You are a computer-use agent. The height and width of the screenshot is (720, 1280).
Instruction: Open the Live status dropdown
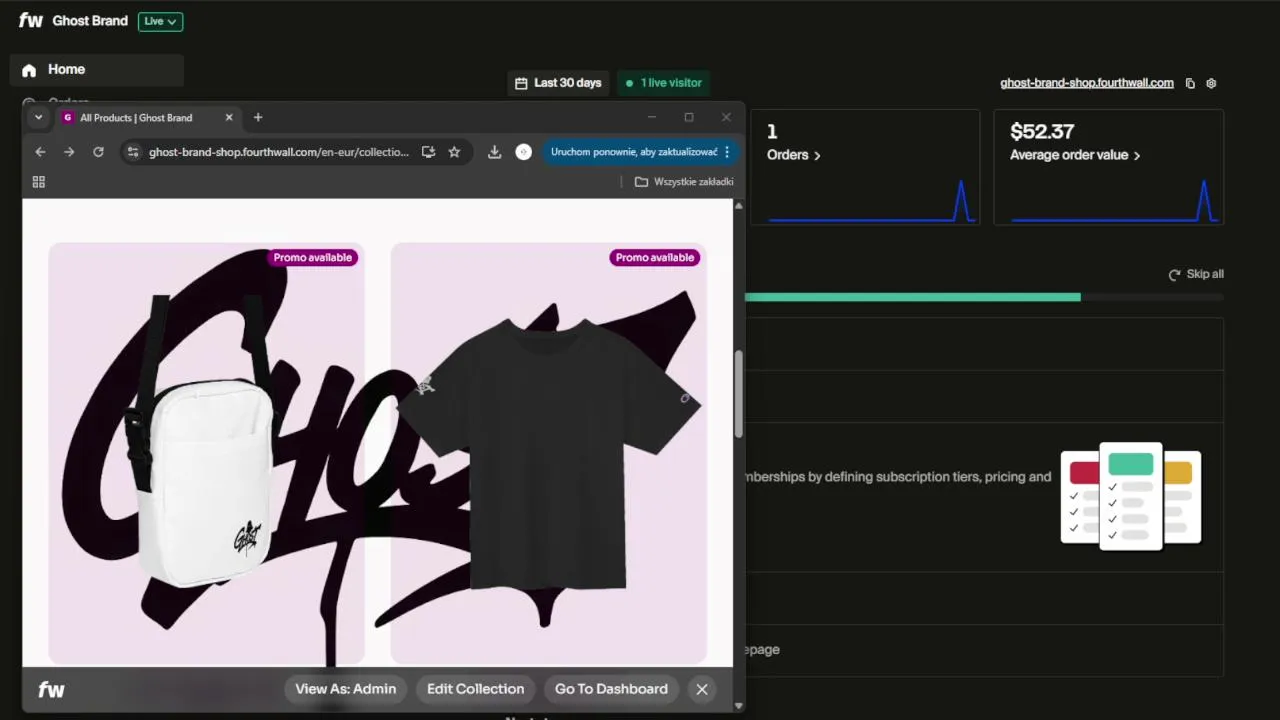coord(160,21)
